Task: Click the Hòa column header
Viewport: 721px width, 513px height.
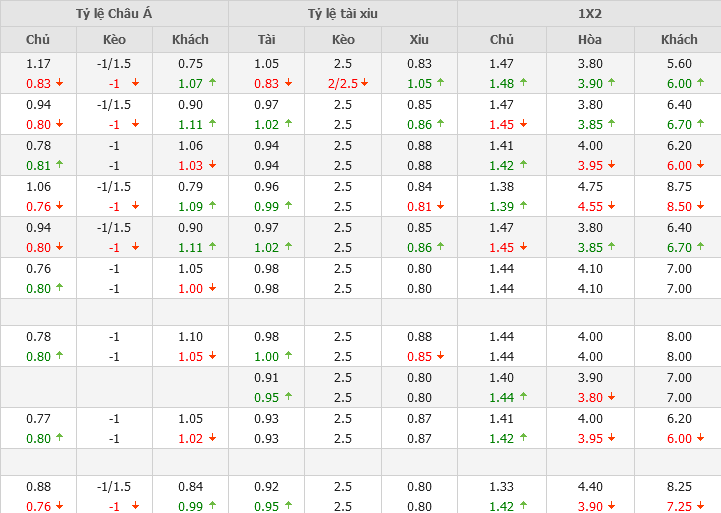Action: (589, 40)
